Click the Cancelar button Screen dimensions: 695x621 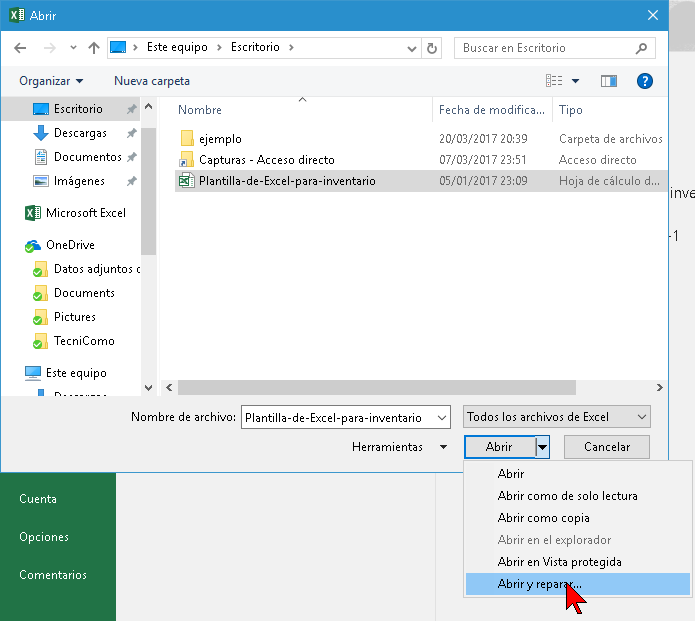pyautogui.click(x=607, y=447)
